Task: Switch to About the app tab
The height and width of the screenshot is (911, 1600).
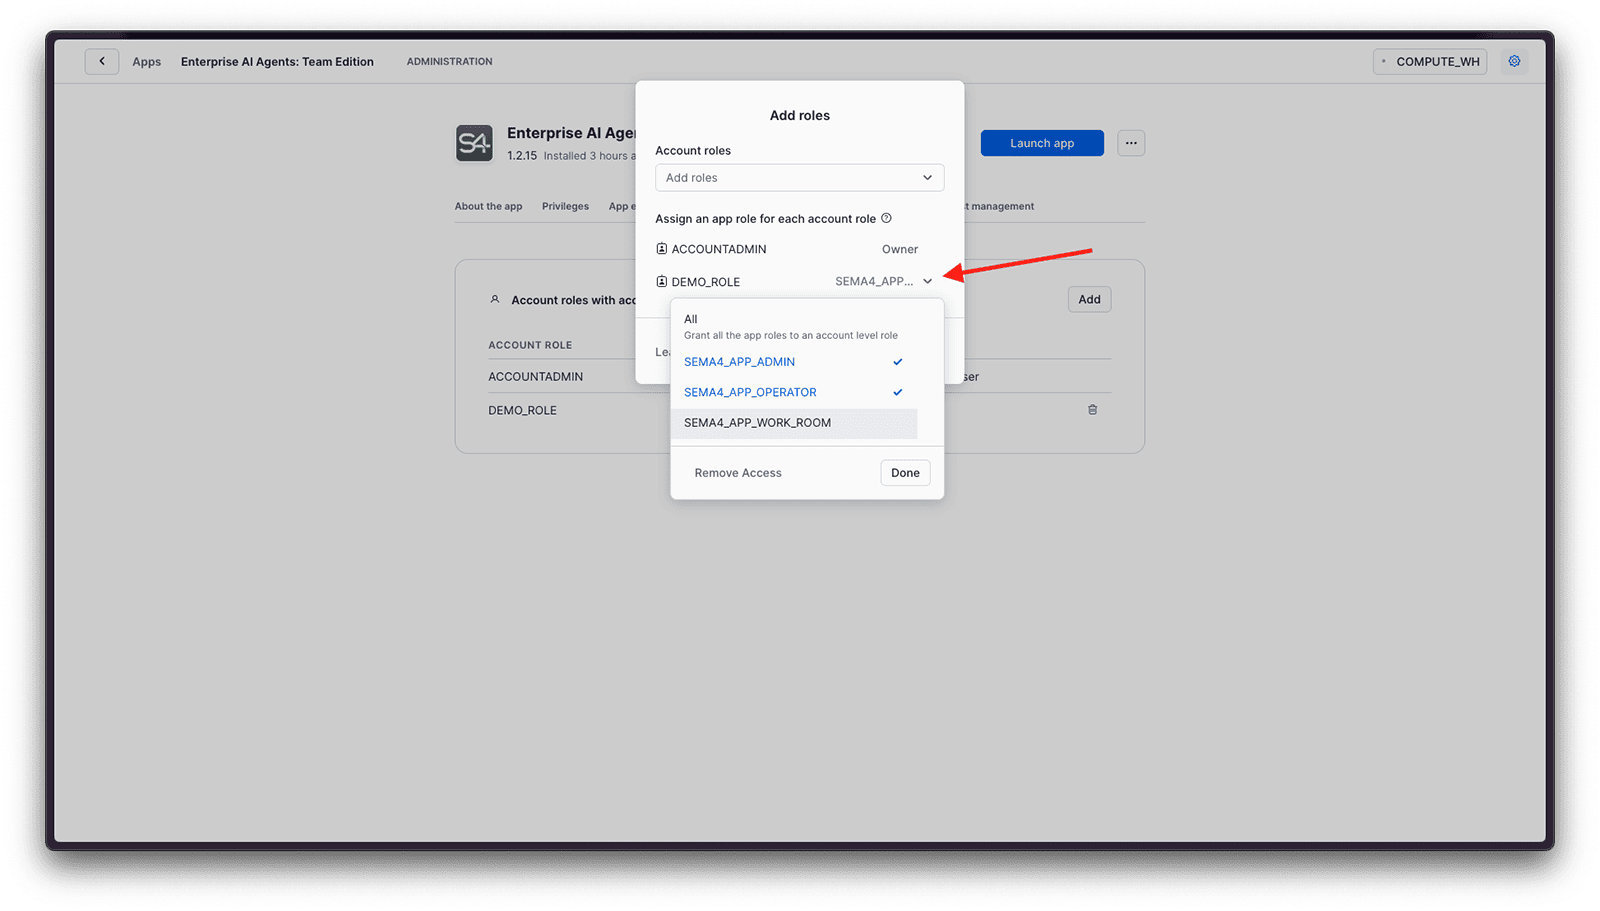Action: point(488,207)
